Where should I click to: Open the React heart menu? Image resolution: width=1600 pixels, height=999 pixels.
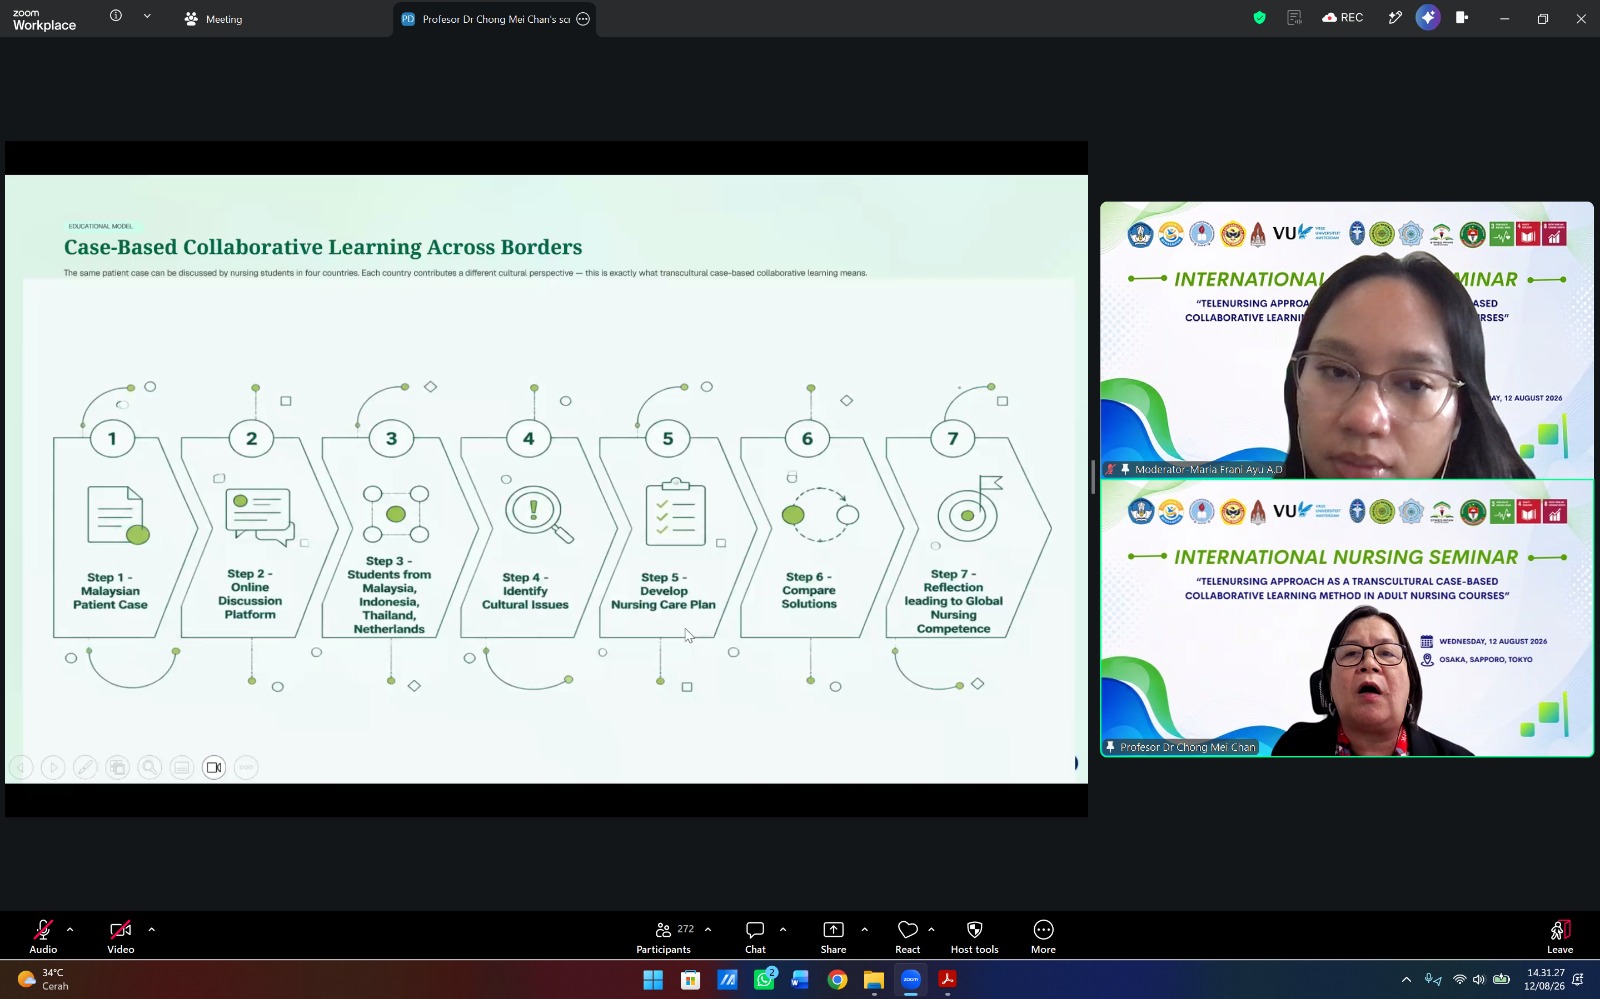(907, 936)
